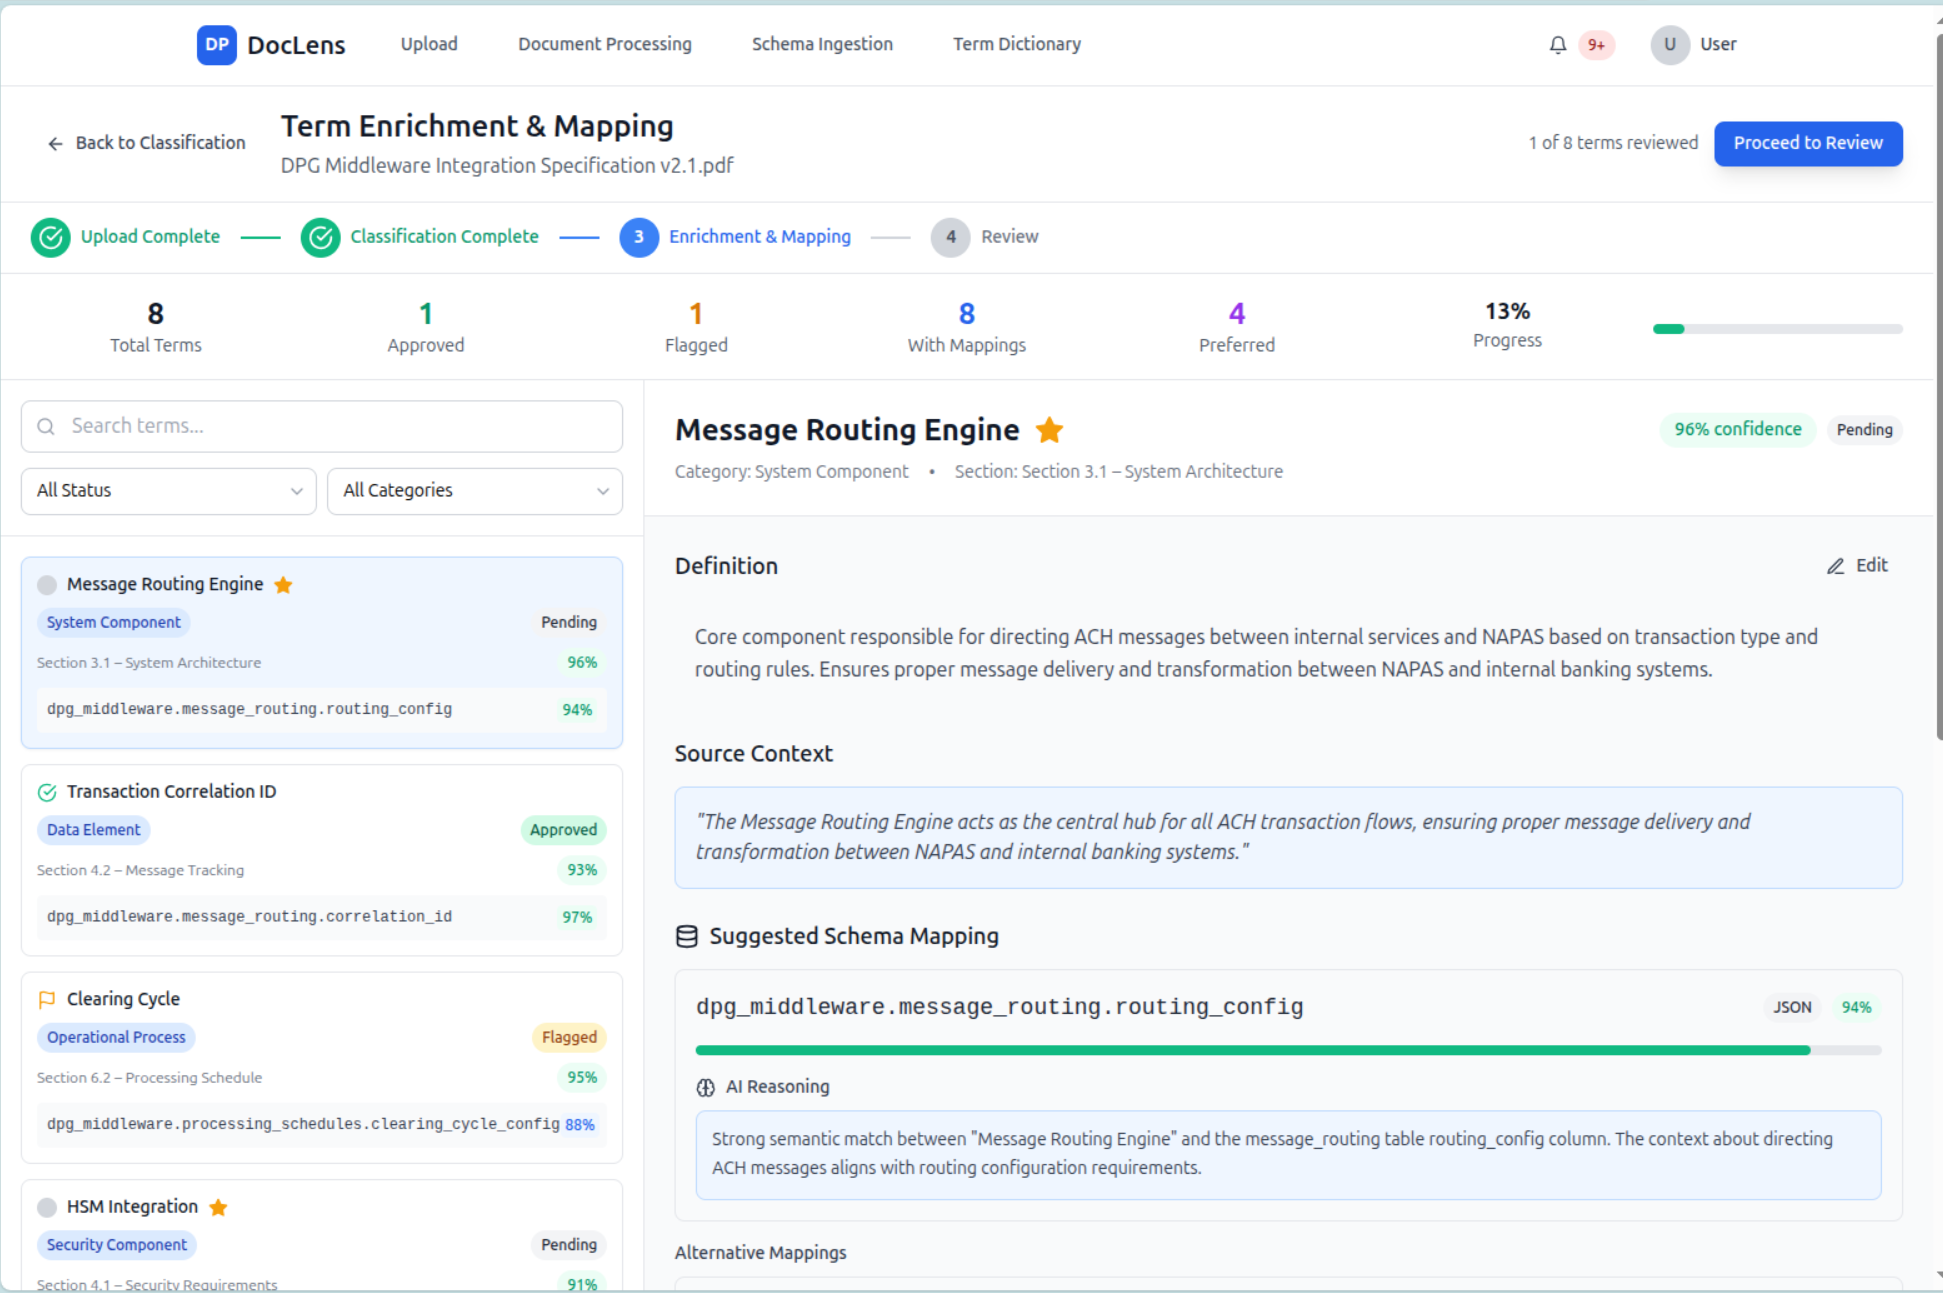1943x1293 pixels.
Task: Toggle the grey status circle on Message Routing Engine card
Action: pyautogui.click(x=46, y=585)
